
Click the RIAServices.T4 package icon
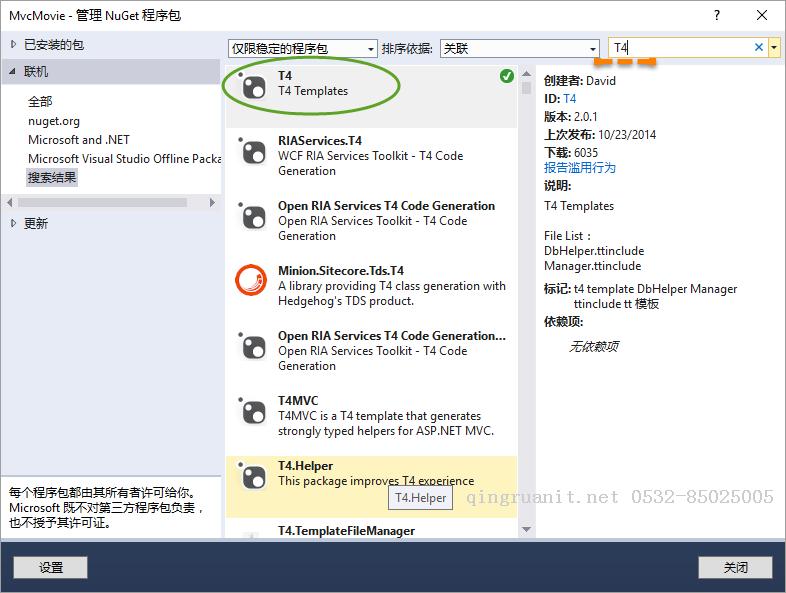(x=253, y=151)
